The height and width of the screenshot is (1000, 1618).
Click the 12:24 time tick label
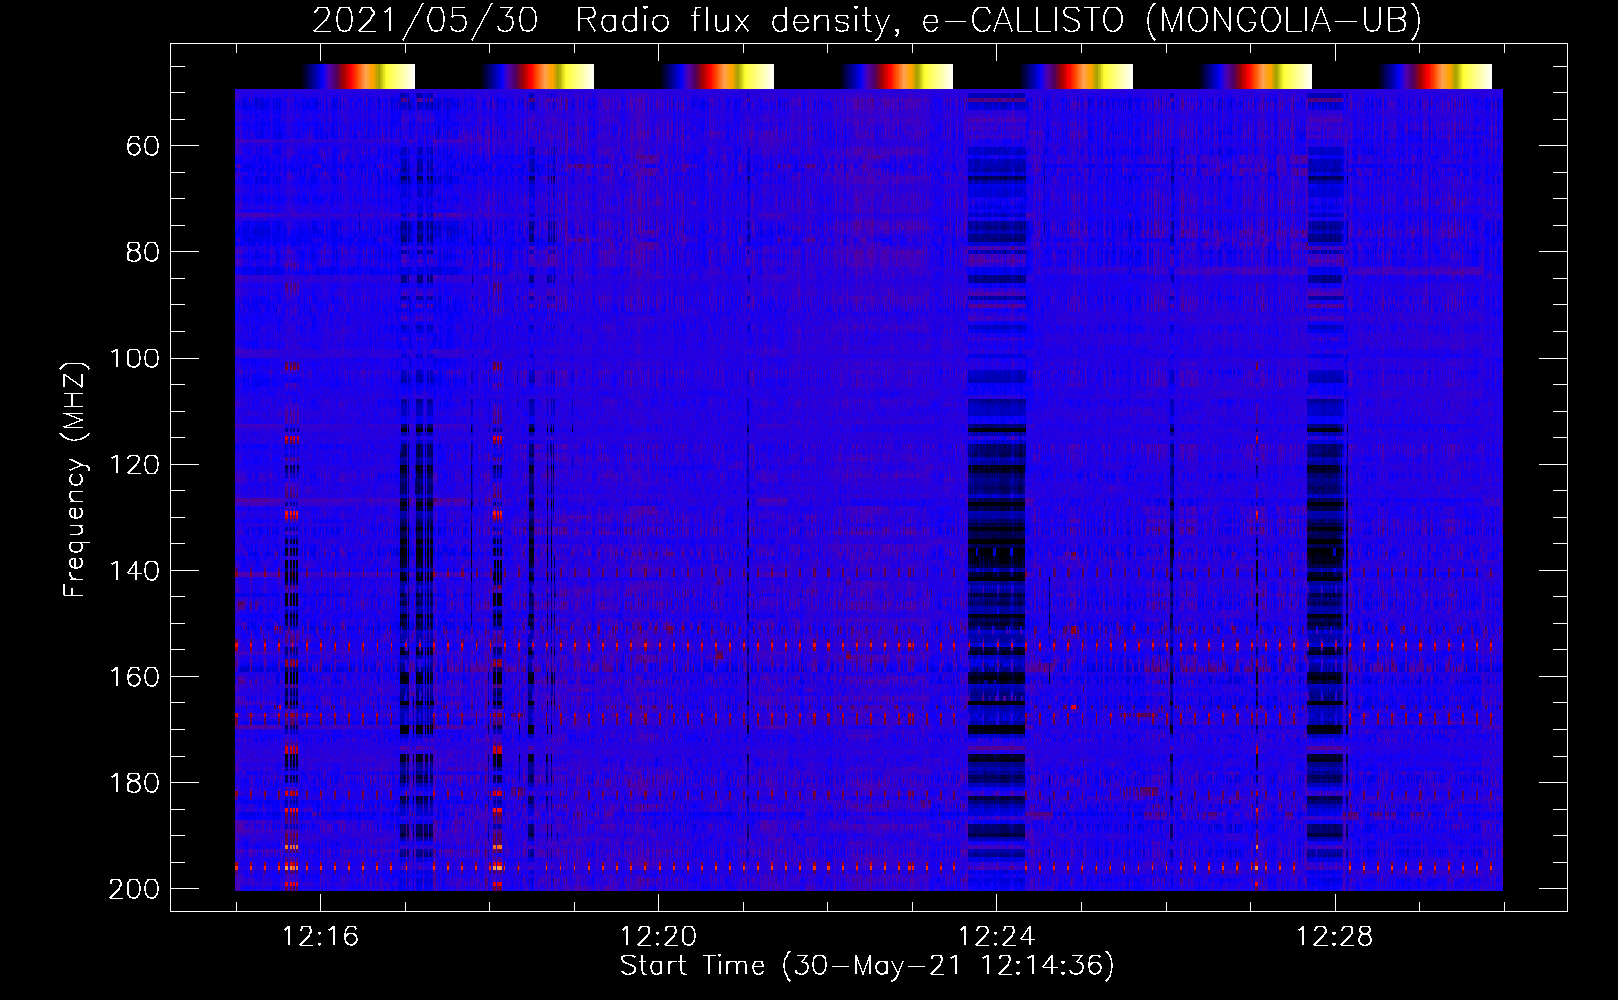(x=996, y=936)
